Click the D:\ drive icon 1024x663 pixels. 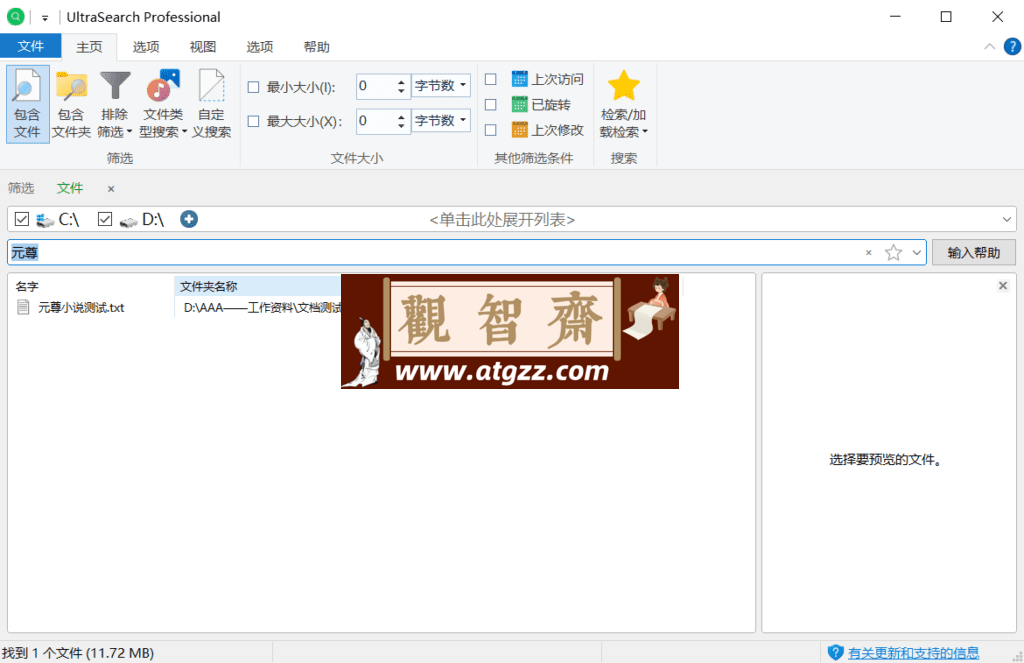click(x=128, y=221)
